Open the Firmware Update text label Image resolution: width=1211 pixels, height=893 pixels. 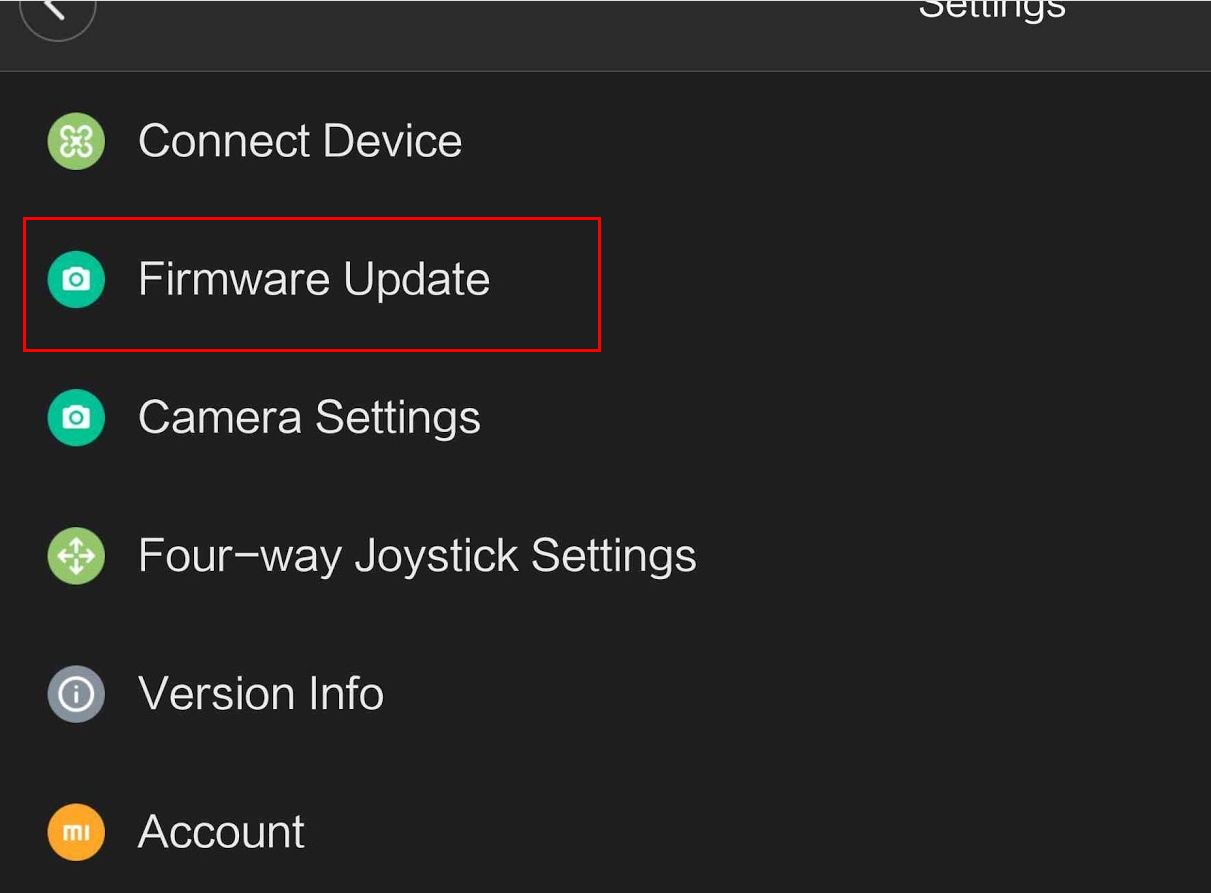click(x=314, y=279)
